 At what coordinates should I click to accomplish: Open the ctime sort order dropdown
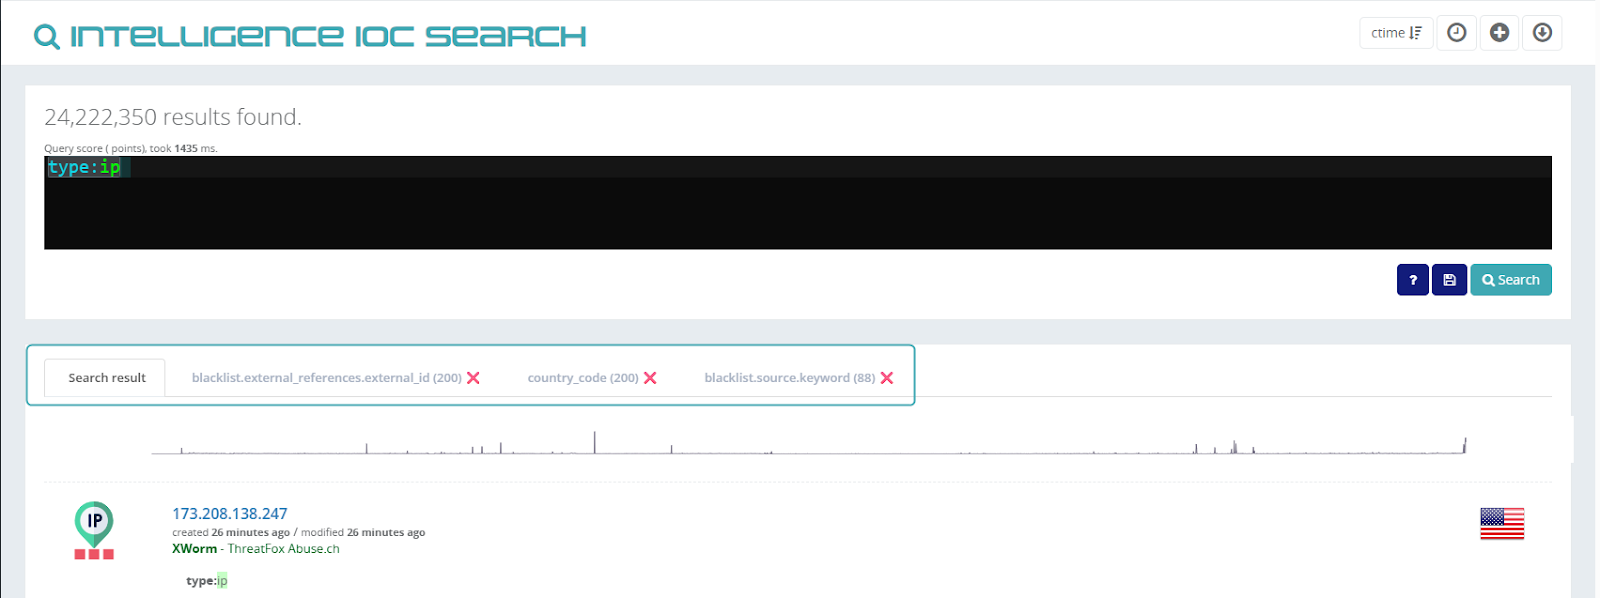coord(1396,33)
